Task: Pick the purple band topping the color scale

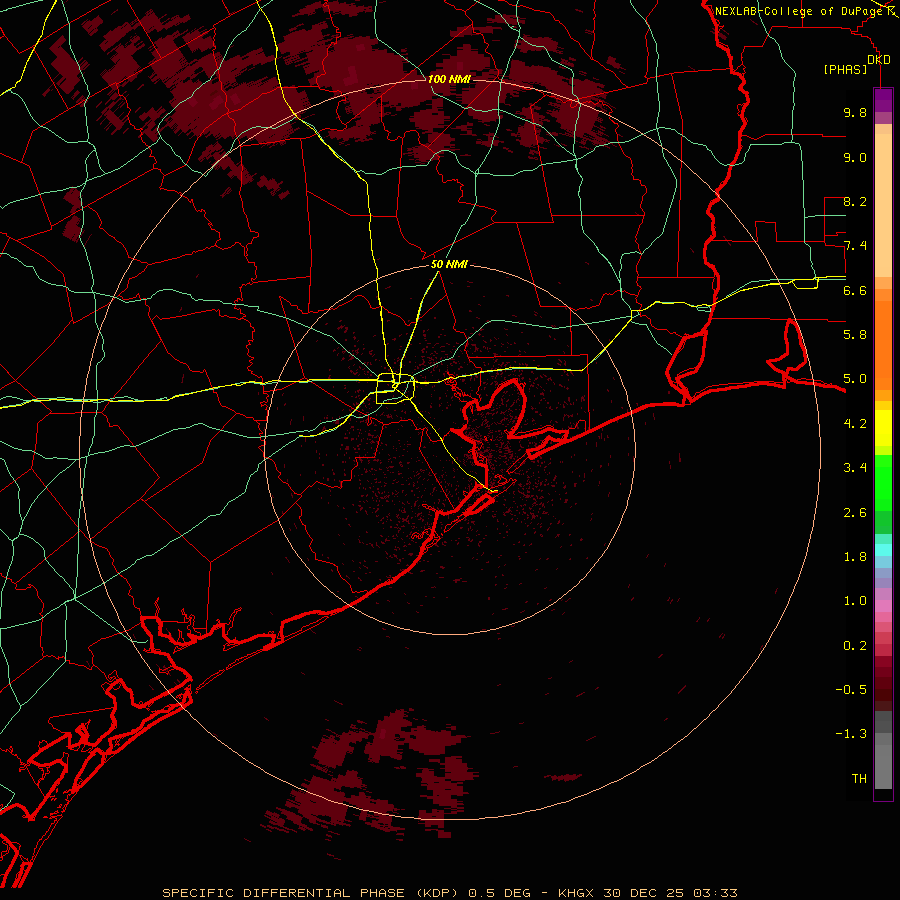Action: pyautogui.click(x=883, y=100)
